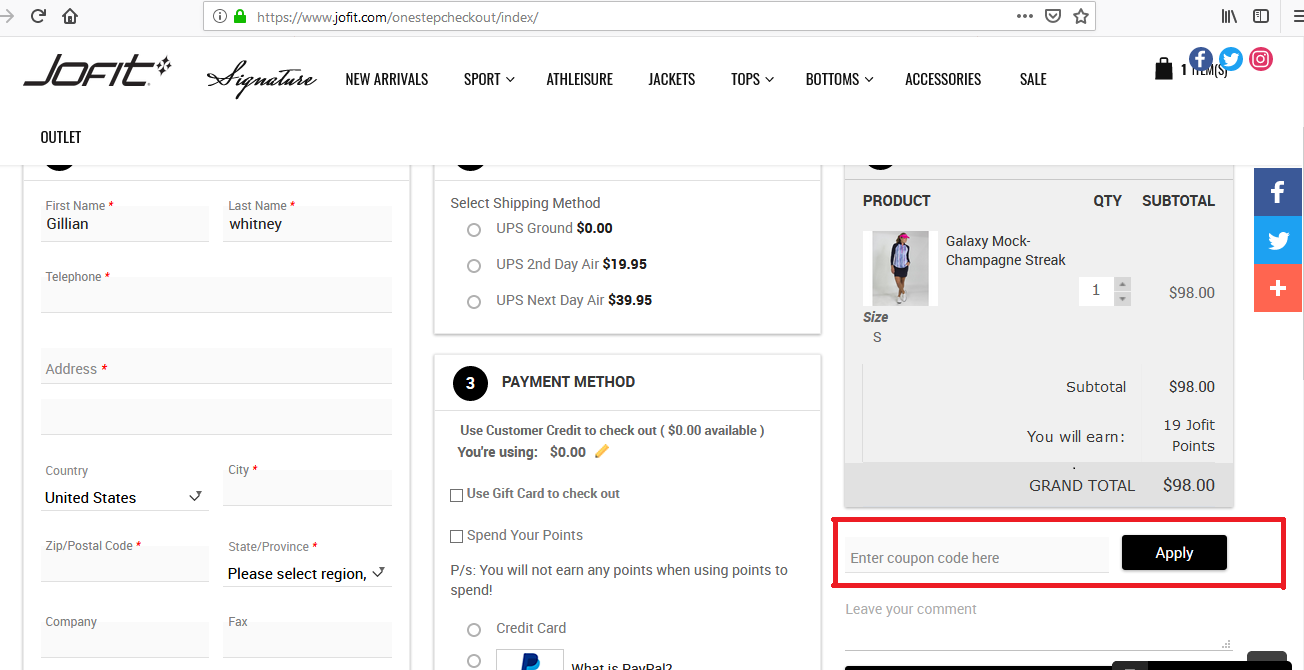
Task: Save page to Pocket icon
Action: click(x=1053, y=16)
